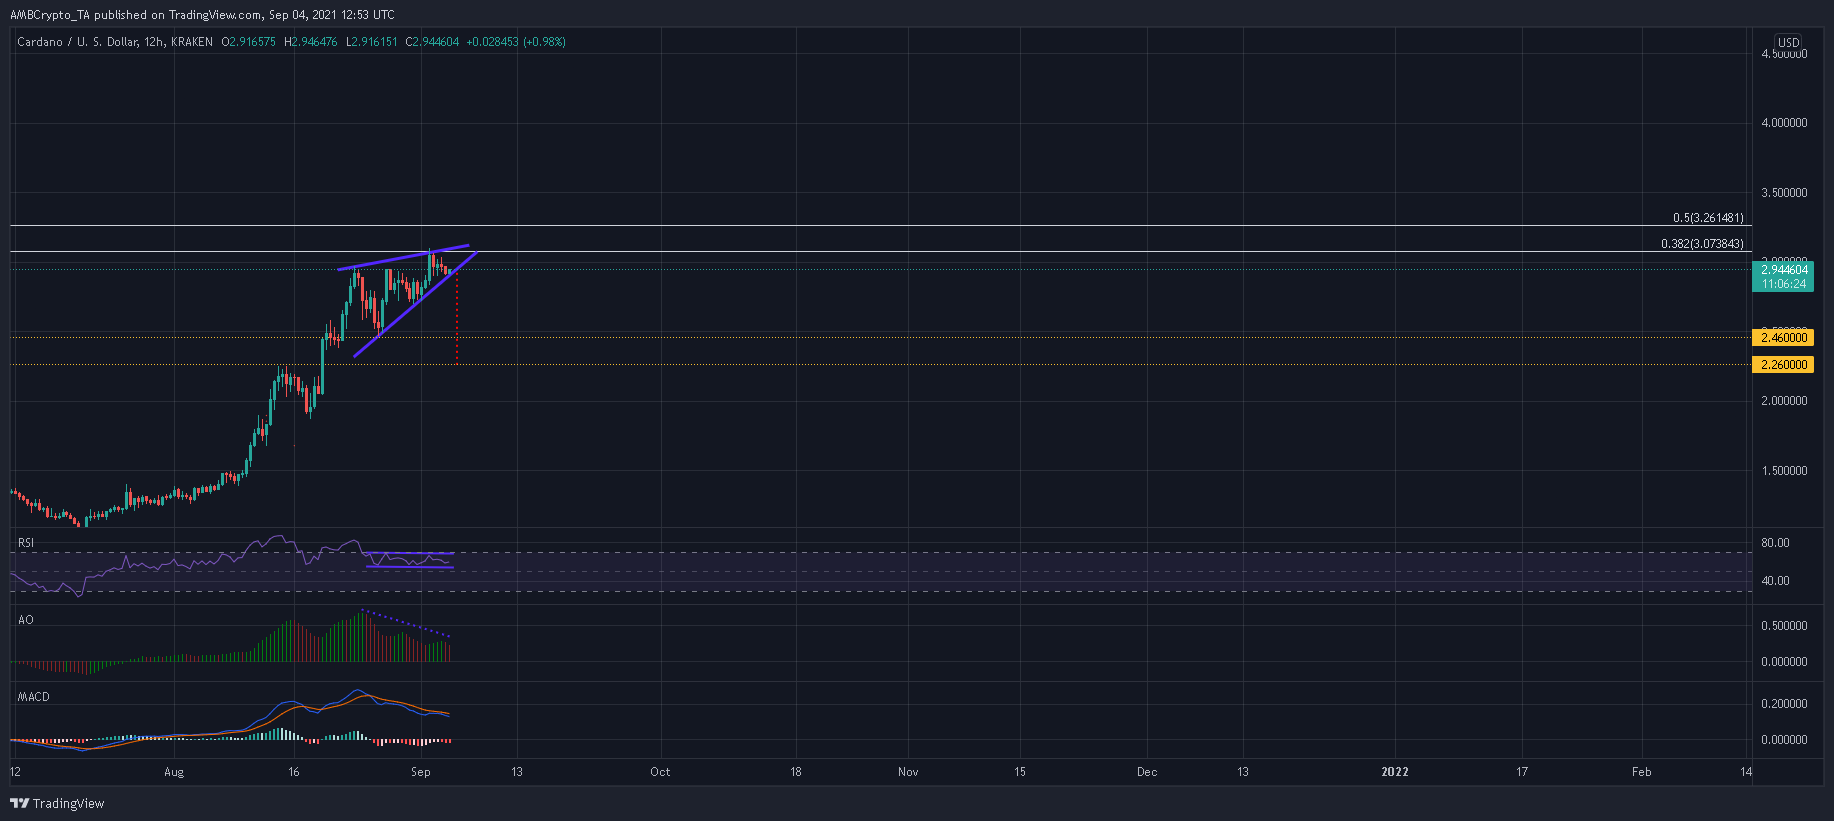Click the 0.5(3.261481) Fibonacci level label

pyautogui.click(x=1708, y=218)
